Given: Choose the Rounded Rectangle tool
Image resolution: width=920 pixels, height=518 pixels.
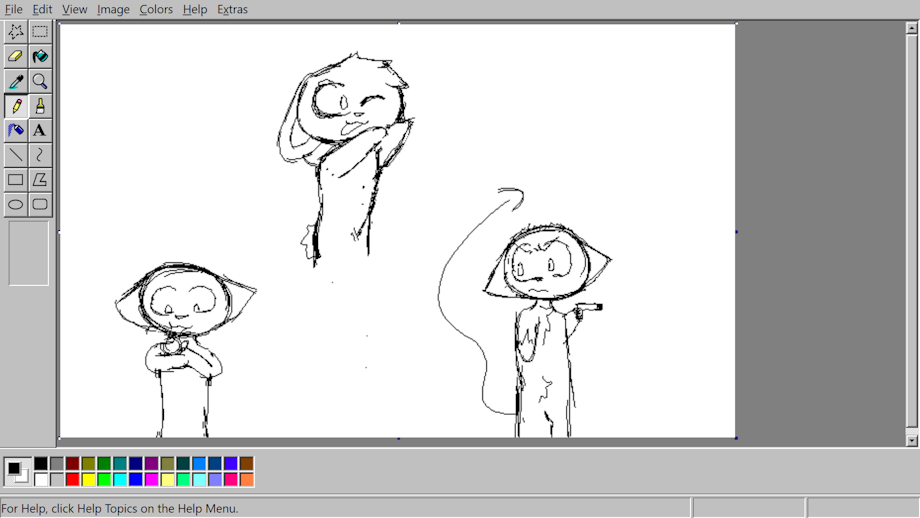Looking at the screenshot, I should [x=40, y=204].
